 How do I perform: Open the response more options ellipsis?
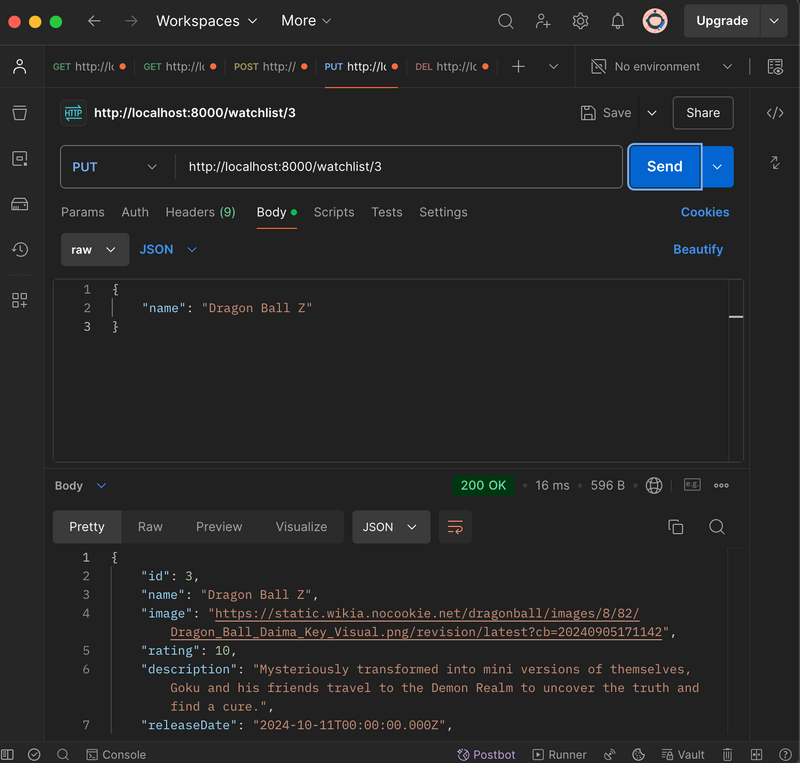tap(721, 485)
